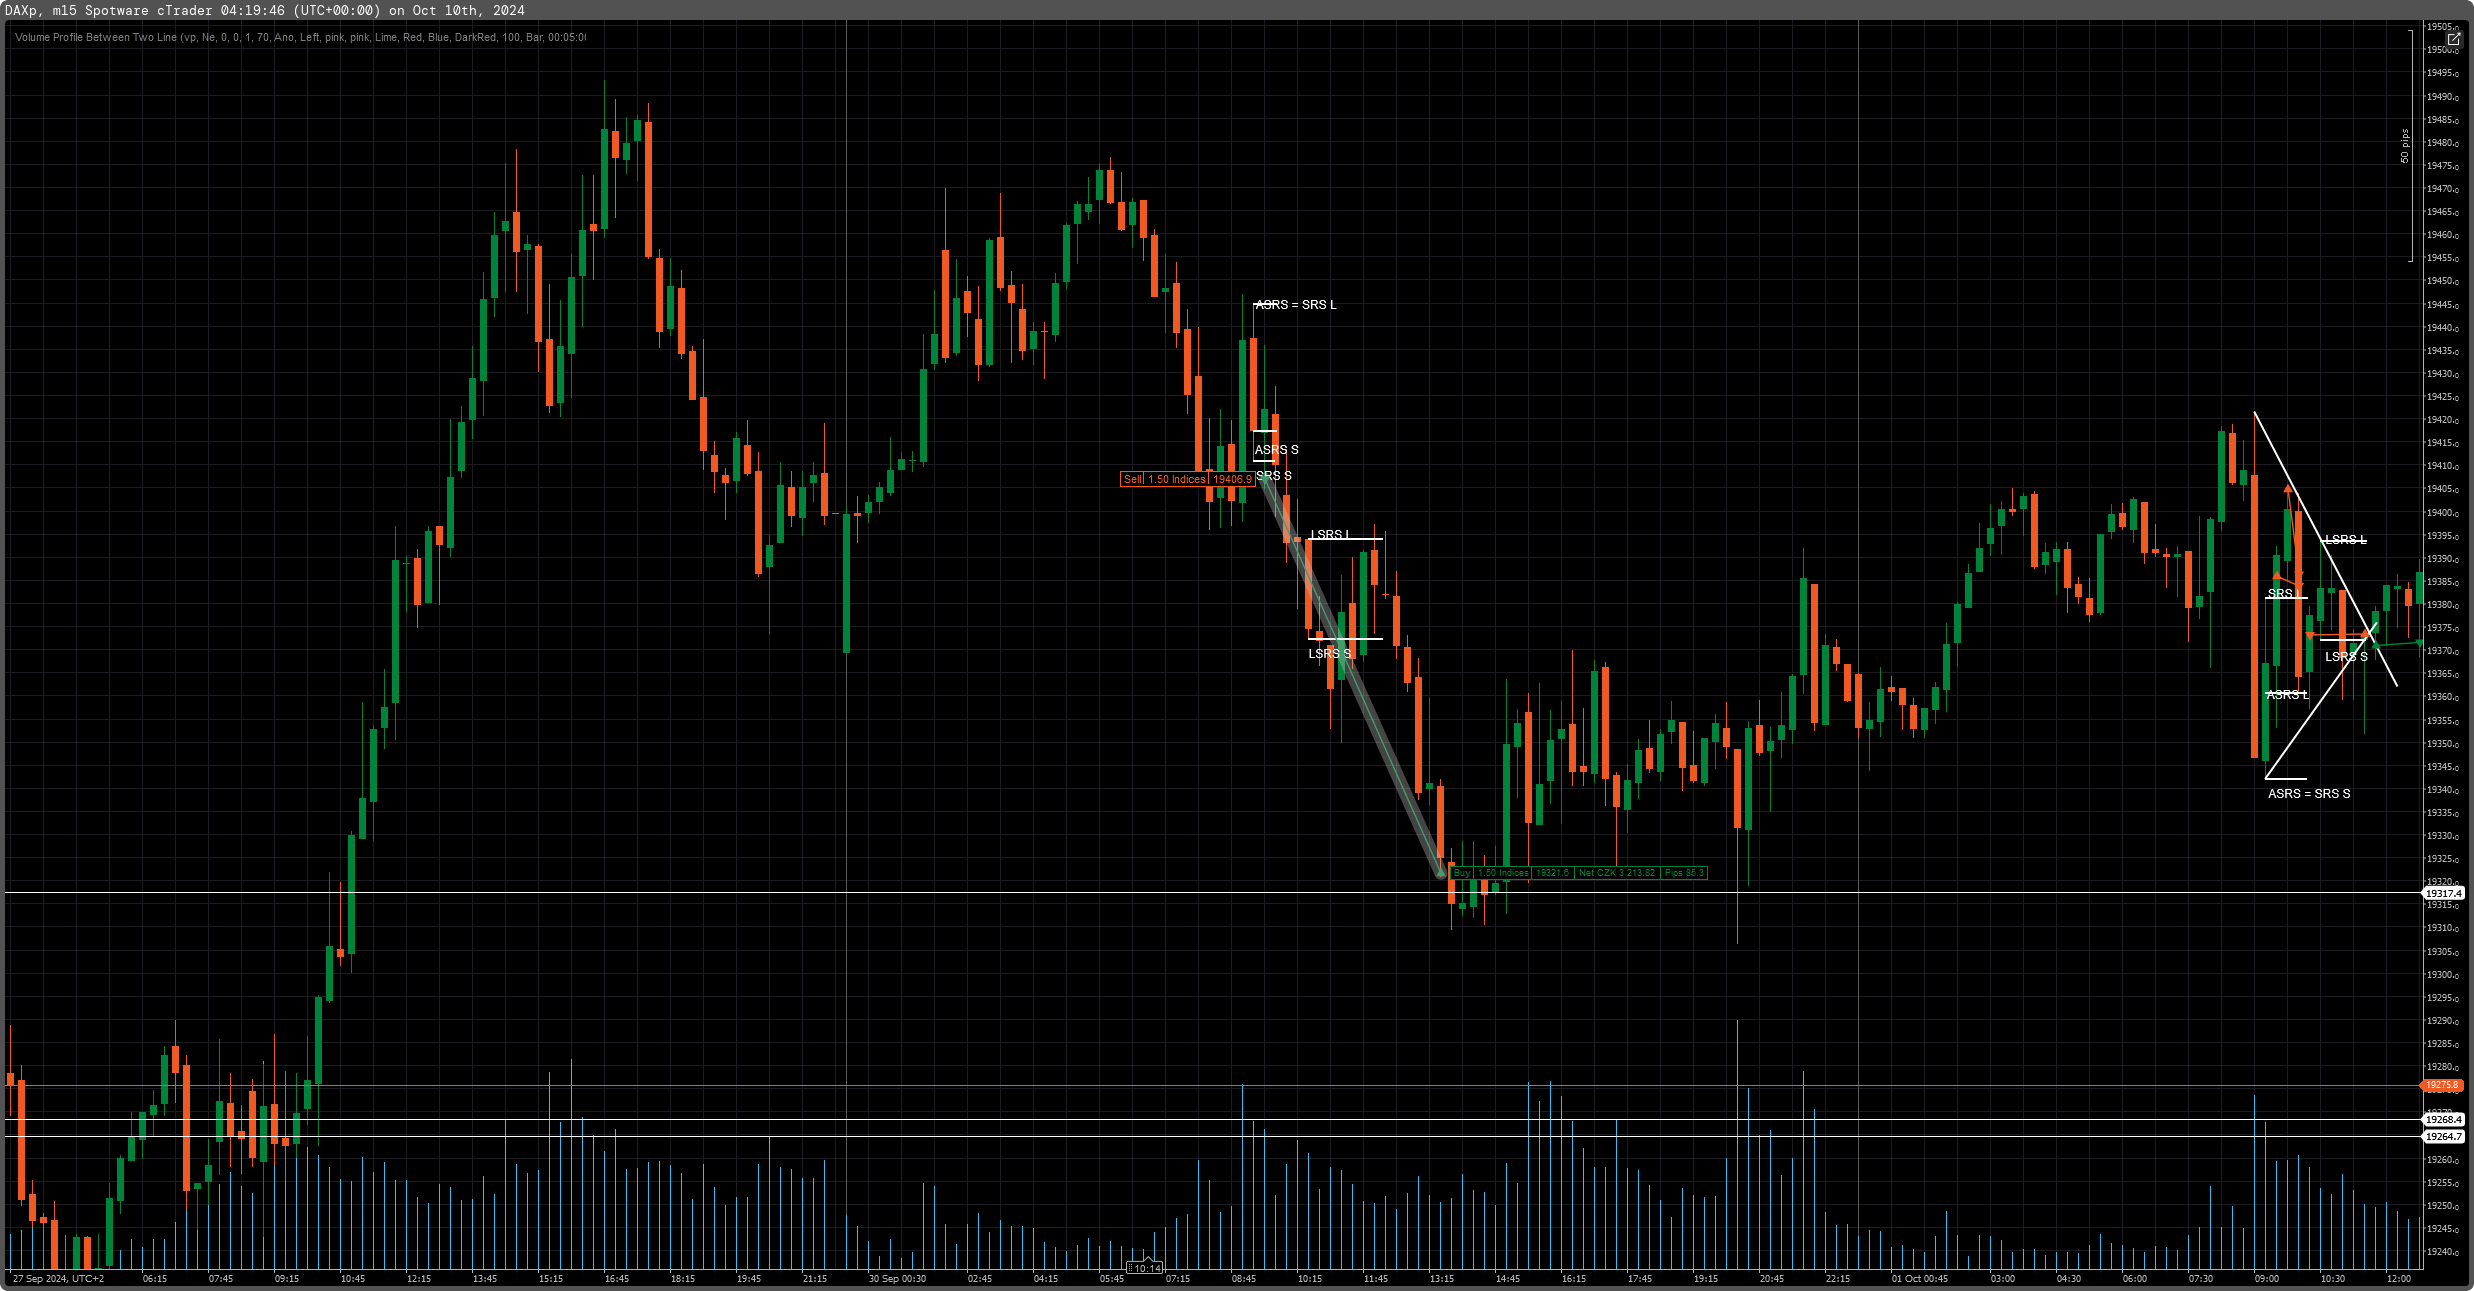Click the green buy arrow marker at trade exit
2474x1291 pixels.
pyautogui.click(x=1441, y=873)
